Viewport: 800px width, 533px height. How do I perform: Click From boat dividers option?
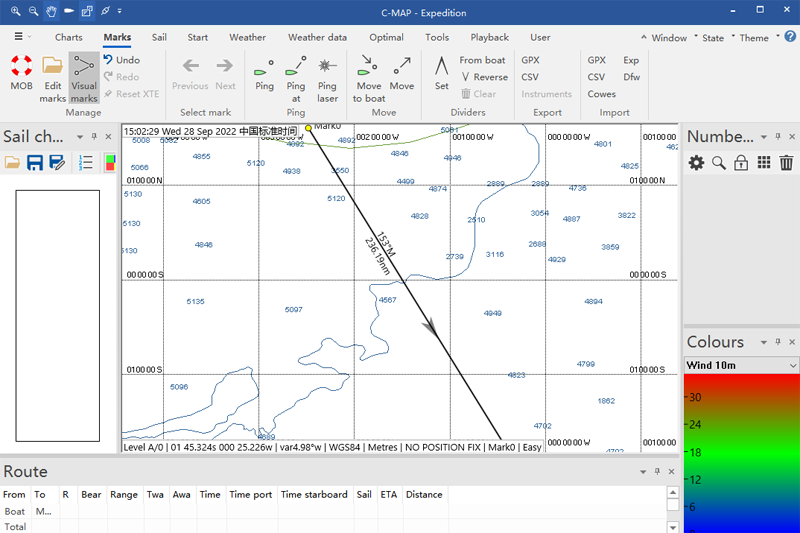pyautogui.click(x=482, y=60)
